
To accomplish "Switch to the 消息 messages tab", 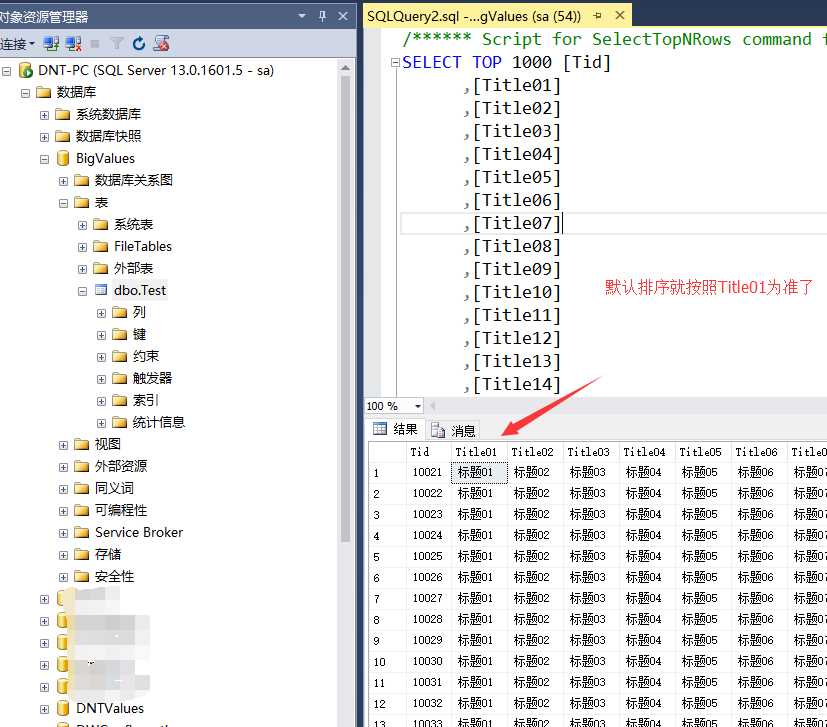I will pyautogui.click(x=453, y=431).
